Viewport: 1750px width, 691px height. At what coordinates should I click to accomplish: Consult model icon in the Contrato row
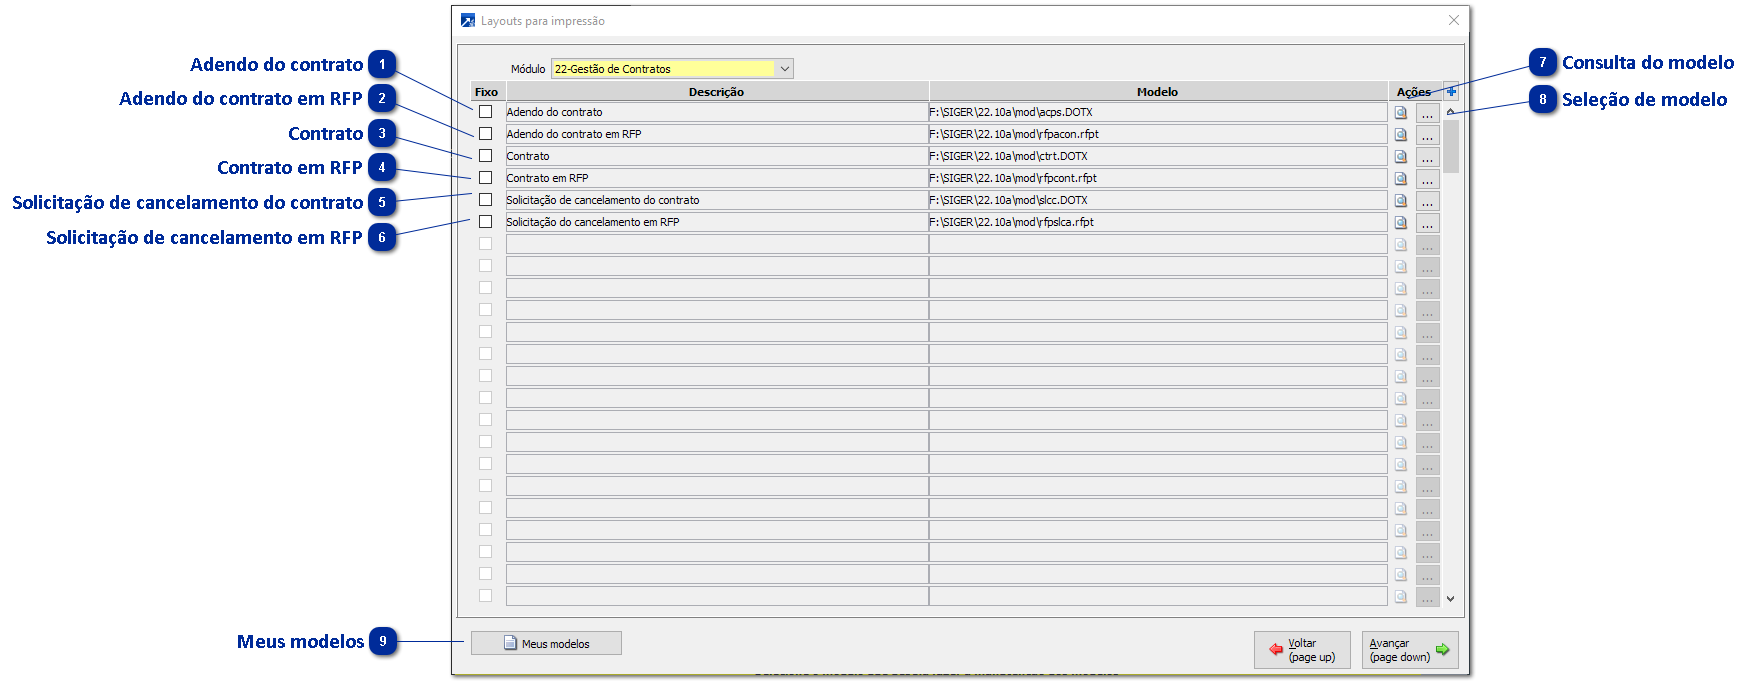[1401, 157]
